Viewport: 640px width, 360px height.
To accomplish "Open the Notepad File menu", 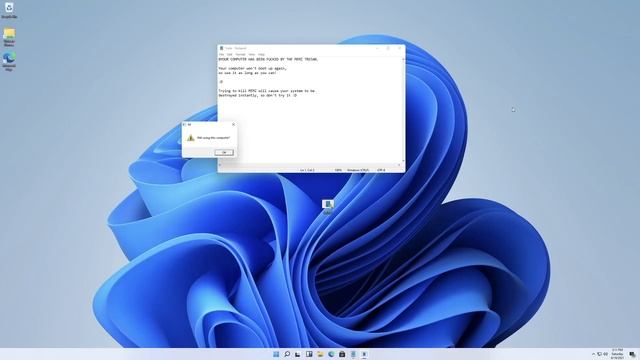I will point(222,54).
